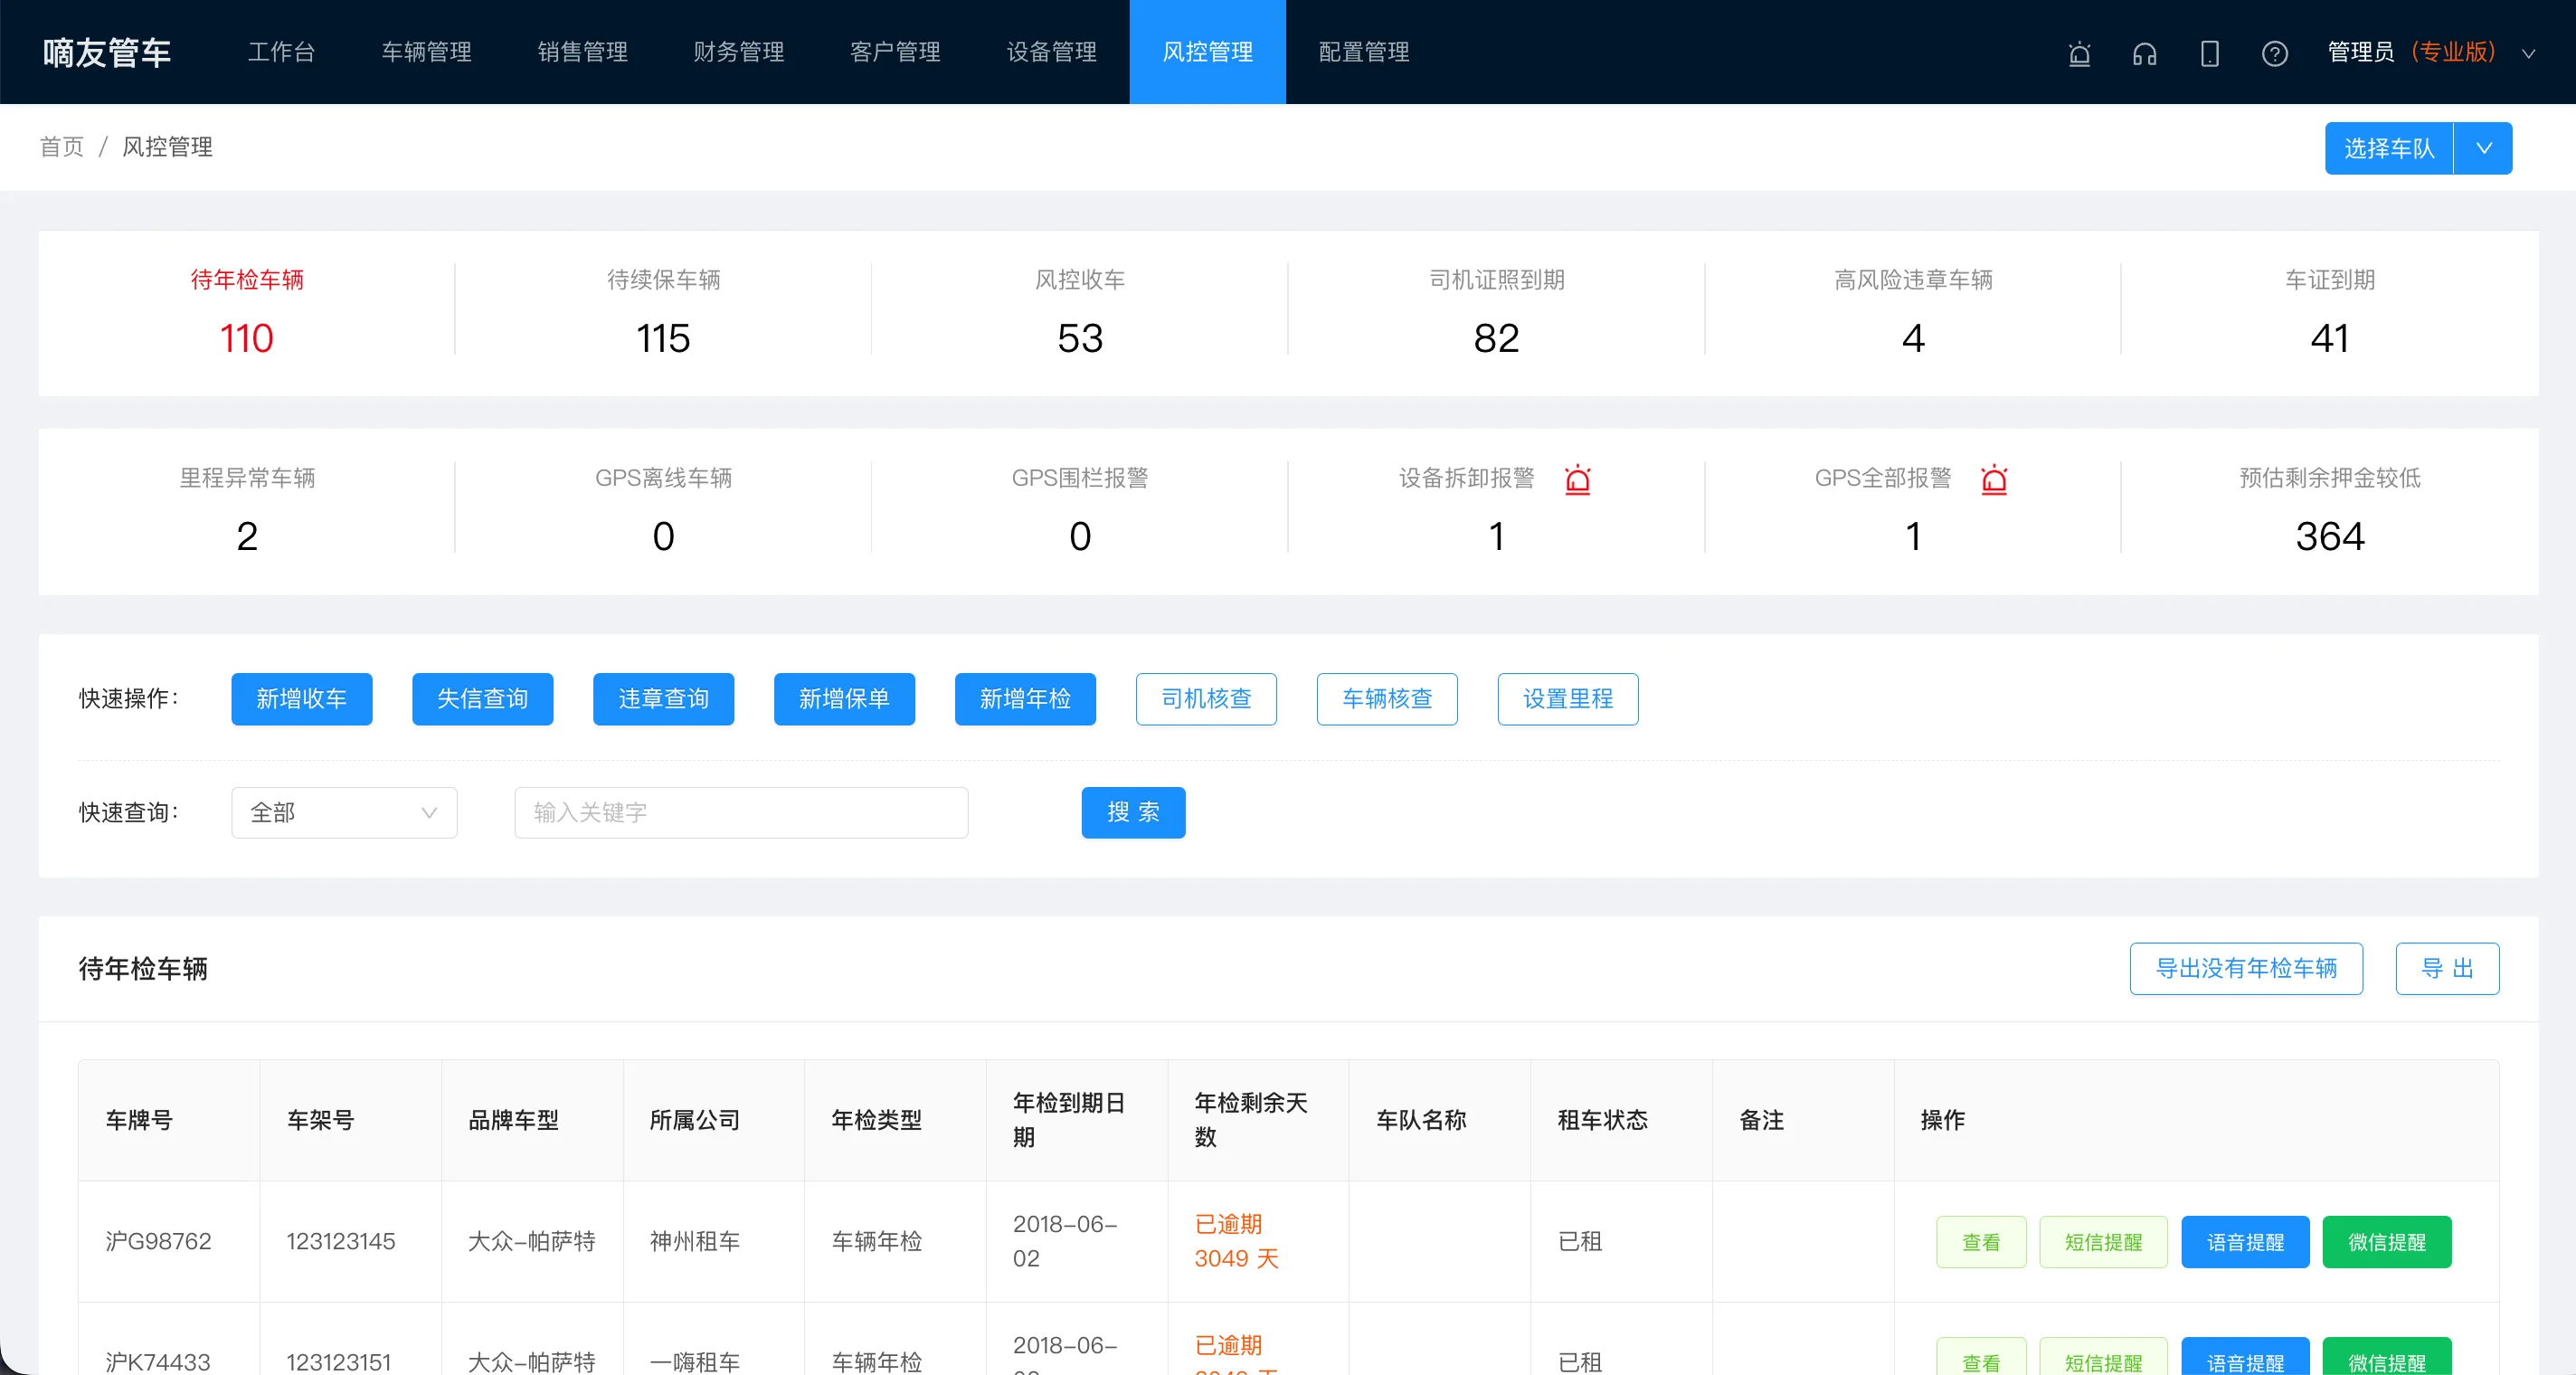
Task: Select the 高风险违章车辆 statistic card
Action: (1913, 313)
